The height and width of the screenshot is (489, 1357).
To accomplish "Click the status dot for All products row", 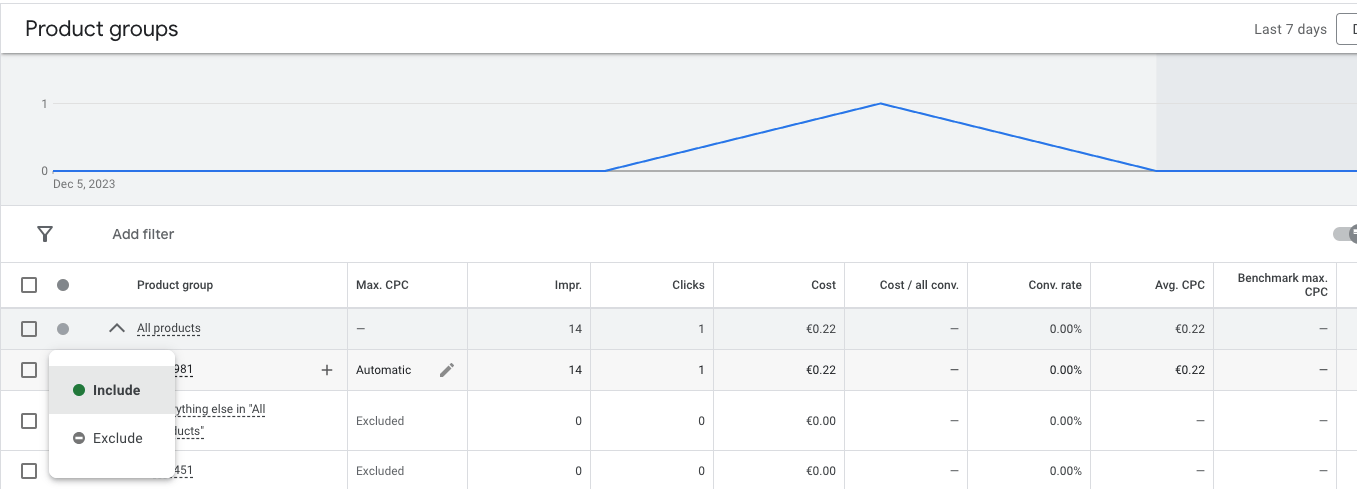I will tap(63, 329).
